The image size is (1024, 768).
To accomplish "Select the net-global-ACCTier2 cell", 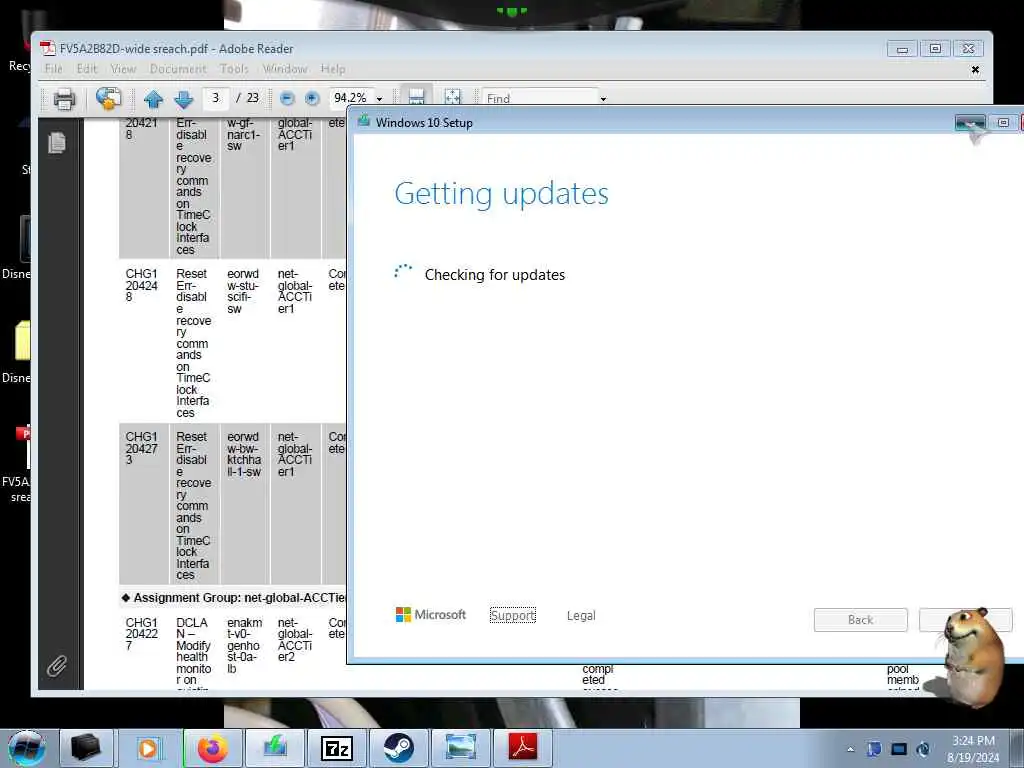I will pyautogui.click(x=295, y=639).
